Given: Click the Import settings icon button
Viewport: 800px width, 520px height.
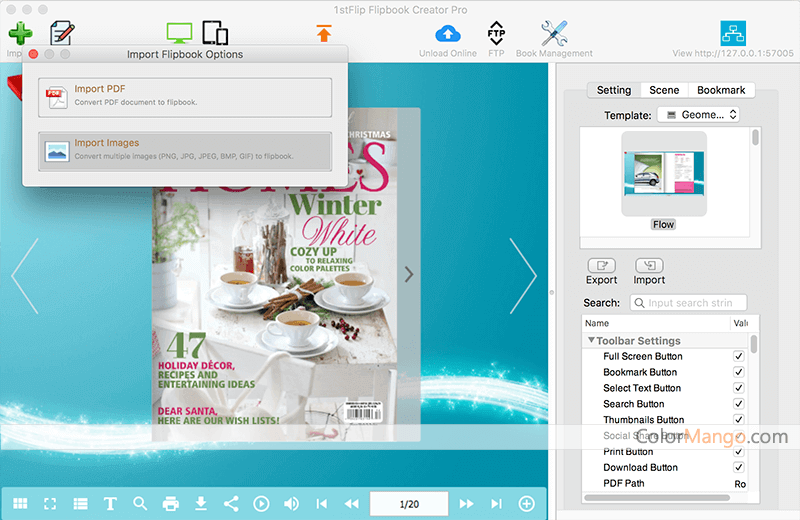Looking at the screenshot, I should [649, 265].
